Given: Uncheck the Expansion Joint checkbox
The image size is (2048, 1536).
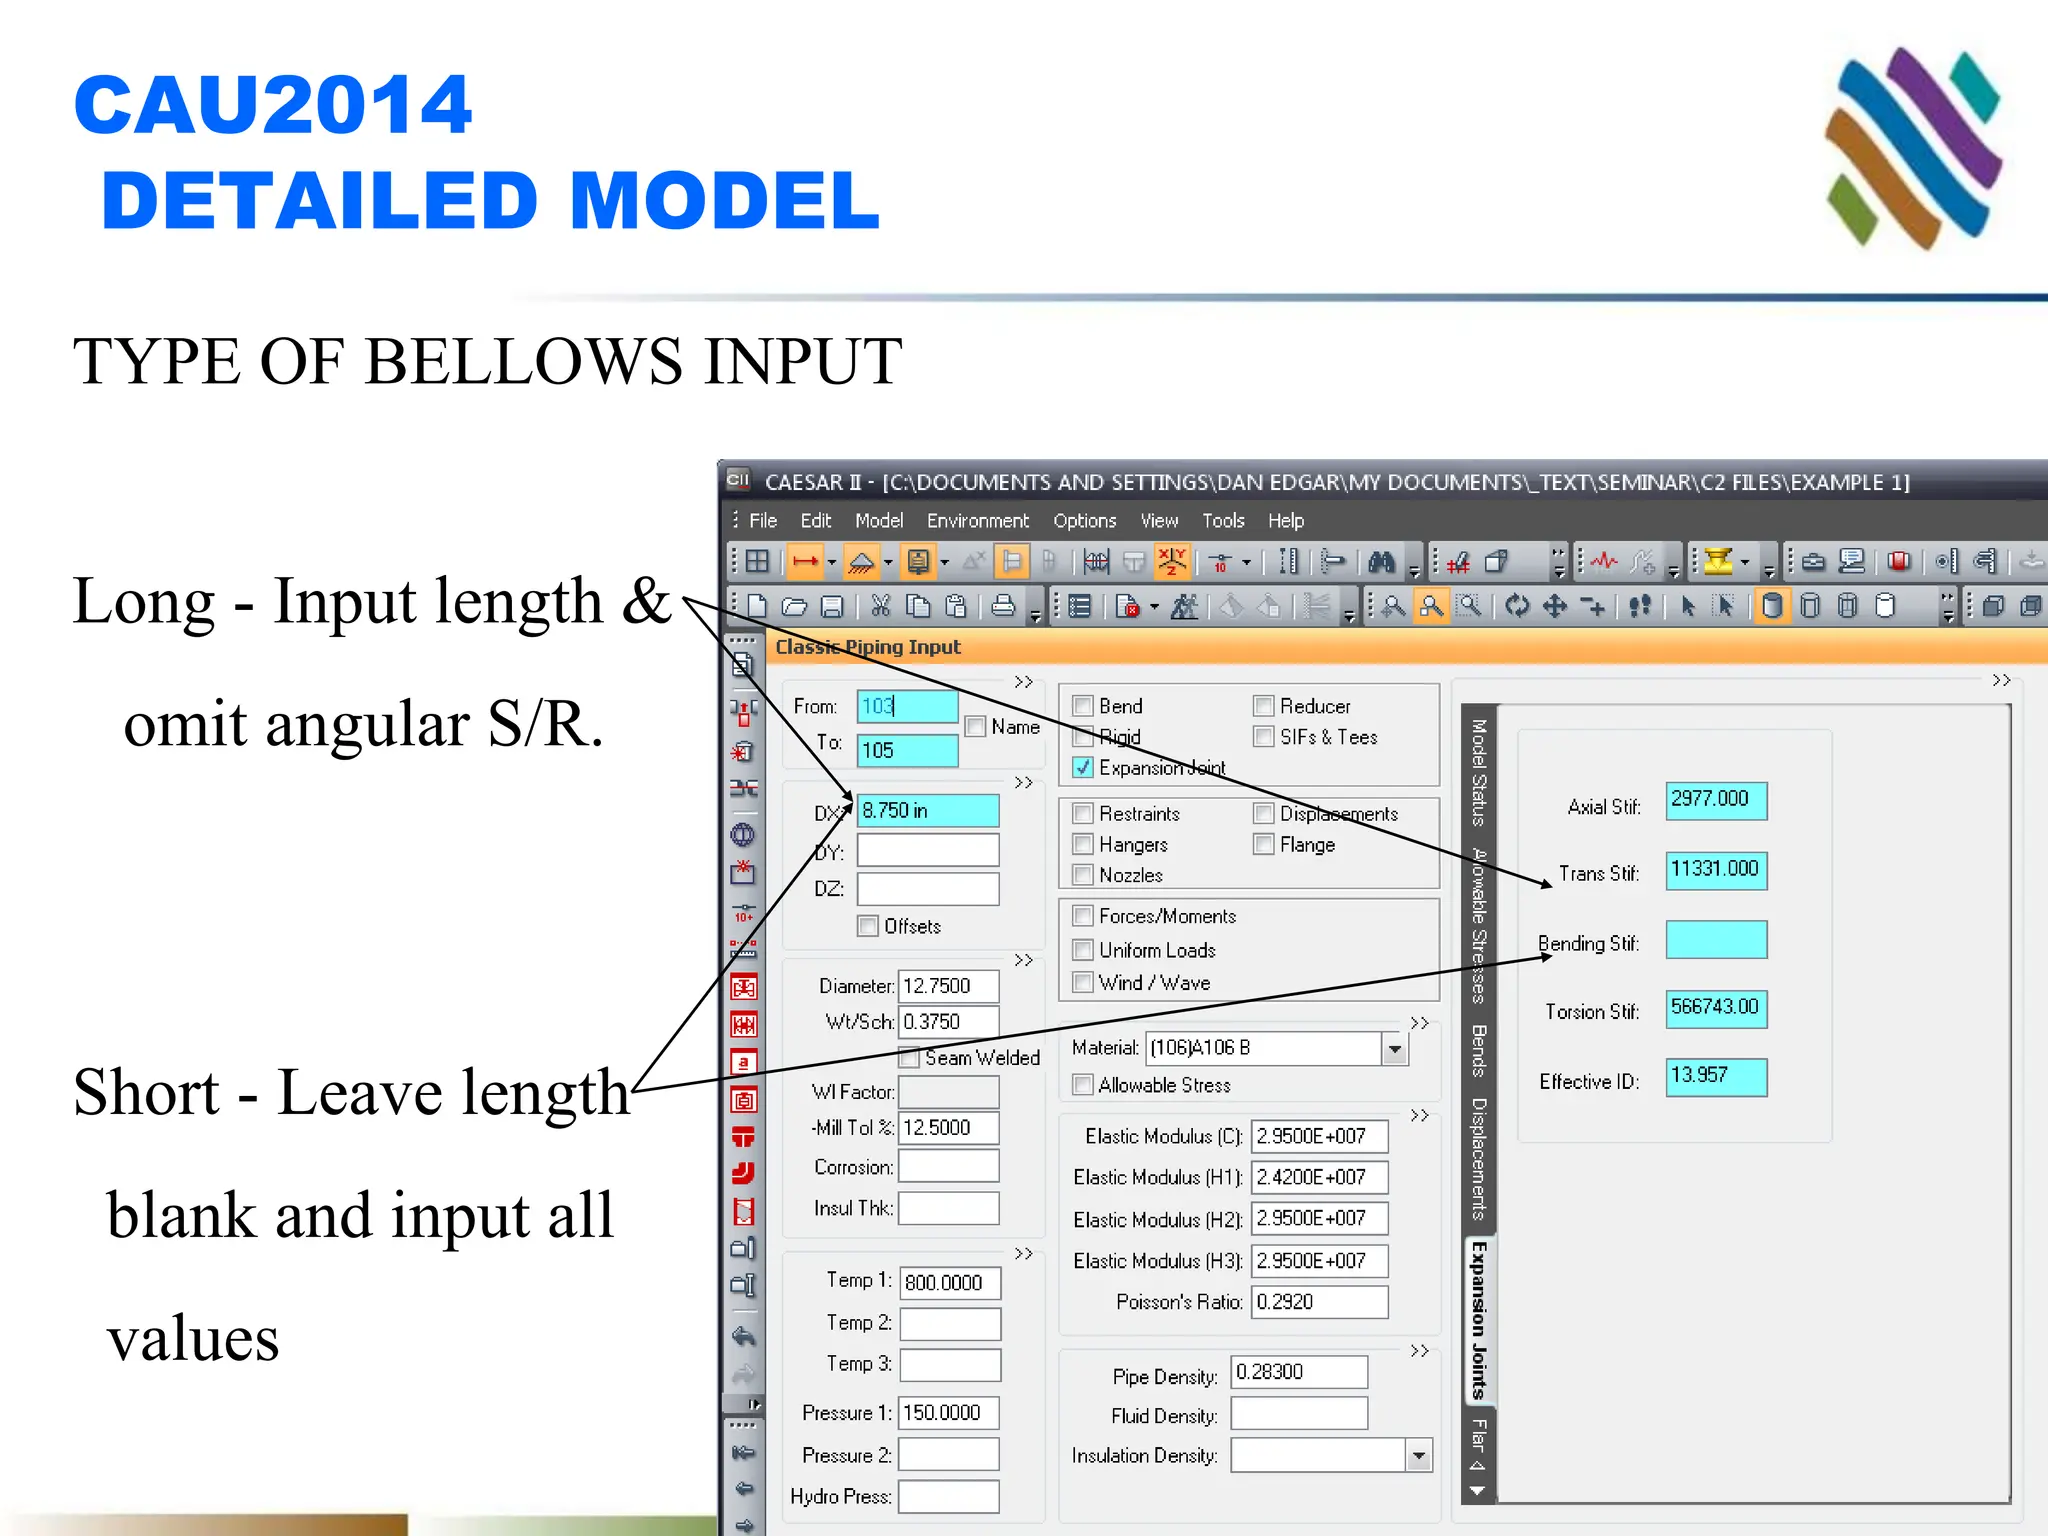Looking at the screenshot, I should [x=1082, y=768].
